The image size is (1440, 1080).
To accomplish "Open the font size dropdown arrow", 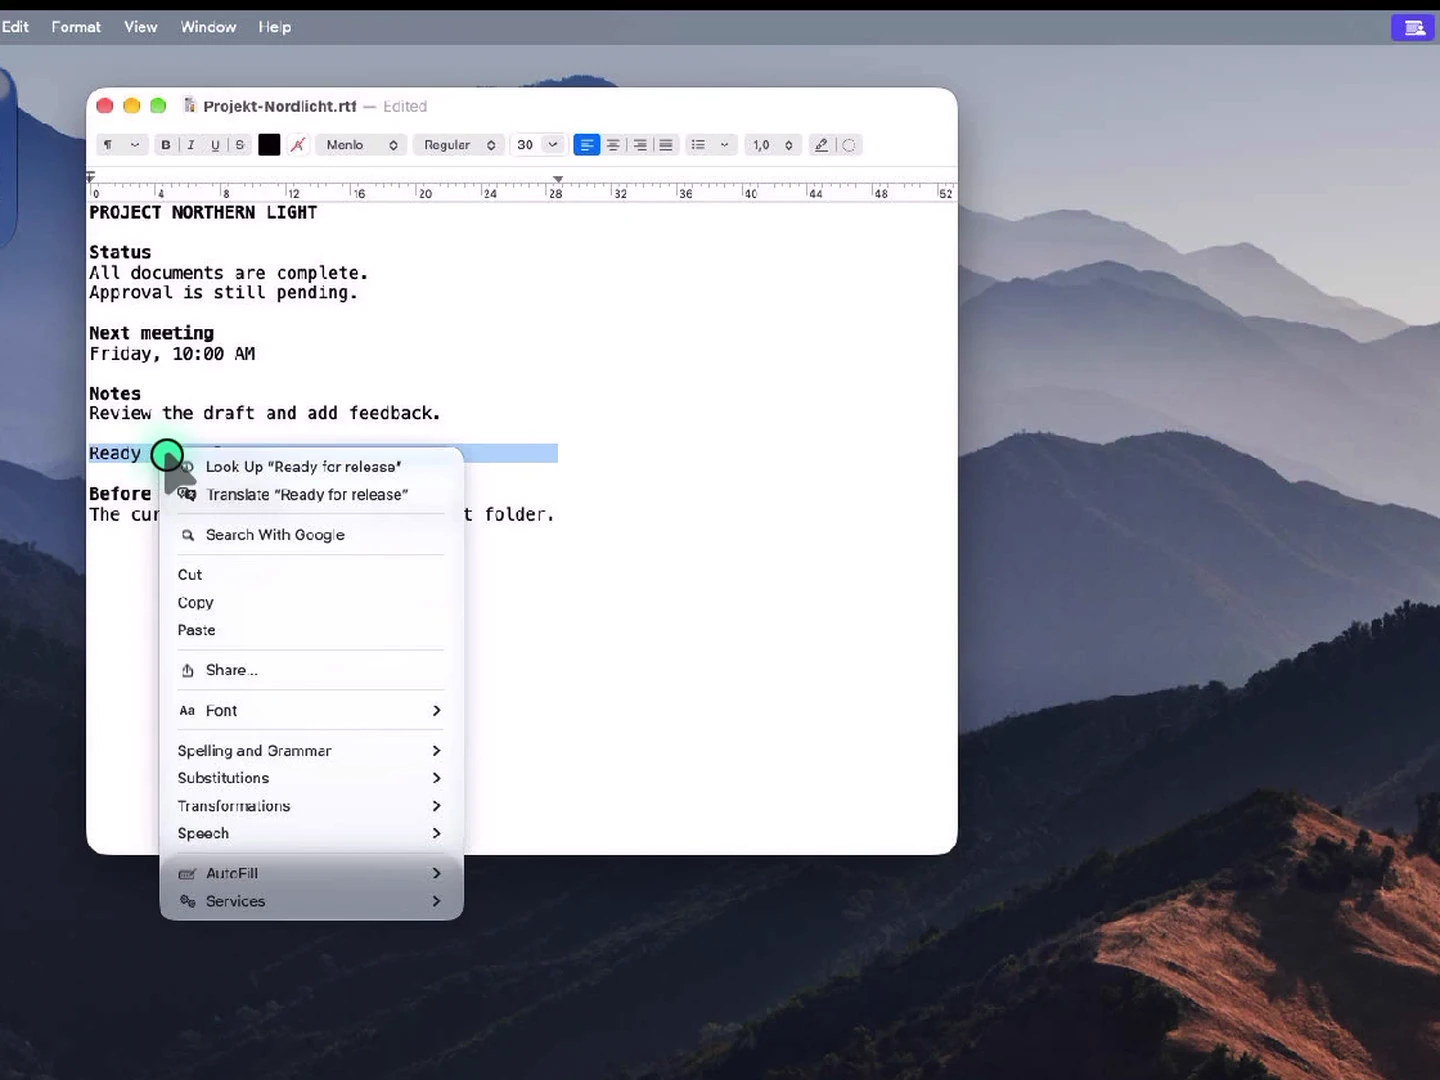I will 553,145.
